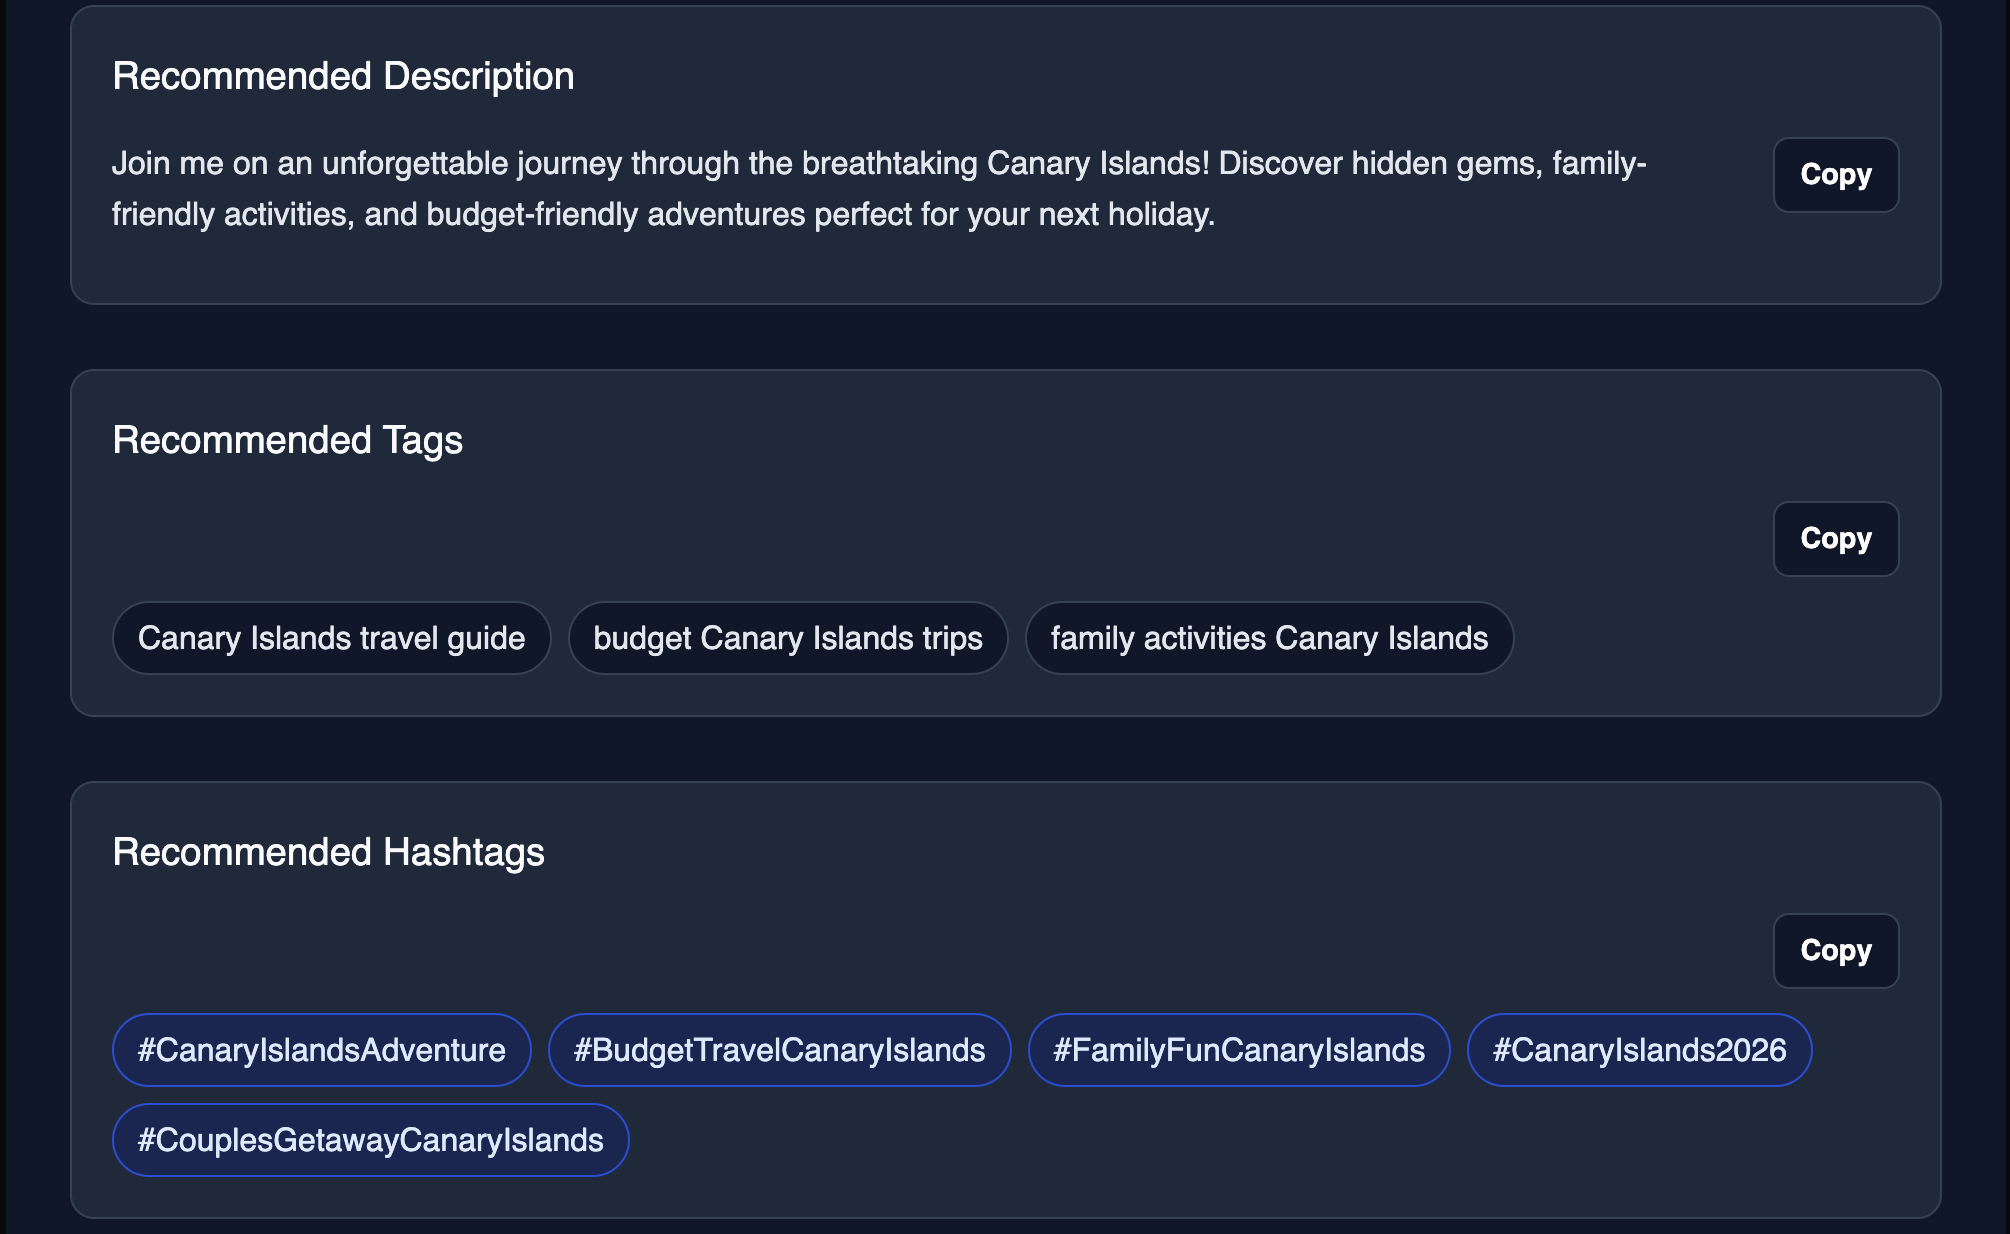Select the "family activities Canary Islands" tag

[1268, 638]
